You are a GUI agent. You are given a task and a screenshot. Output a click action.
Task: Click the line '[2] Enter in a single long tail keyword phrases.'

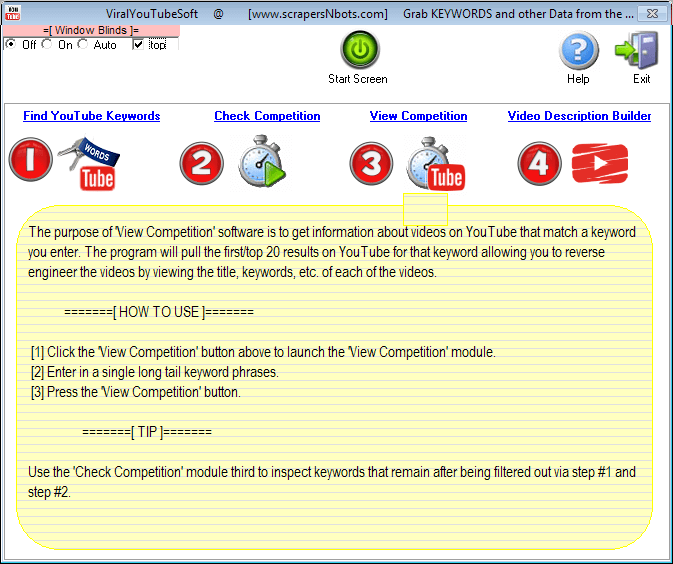coord(155,372)
